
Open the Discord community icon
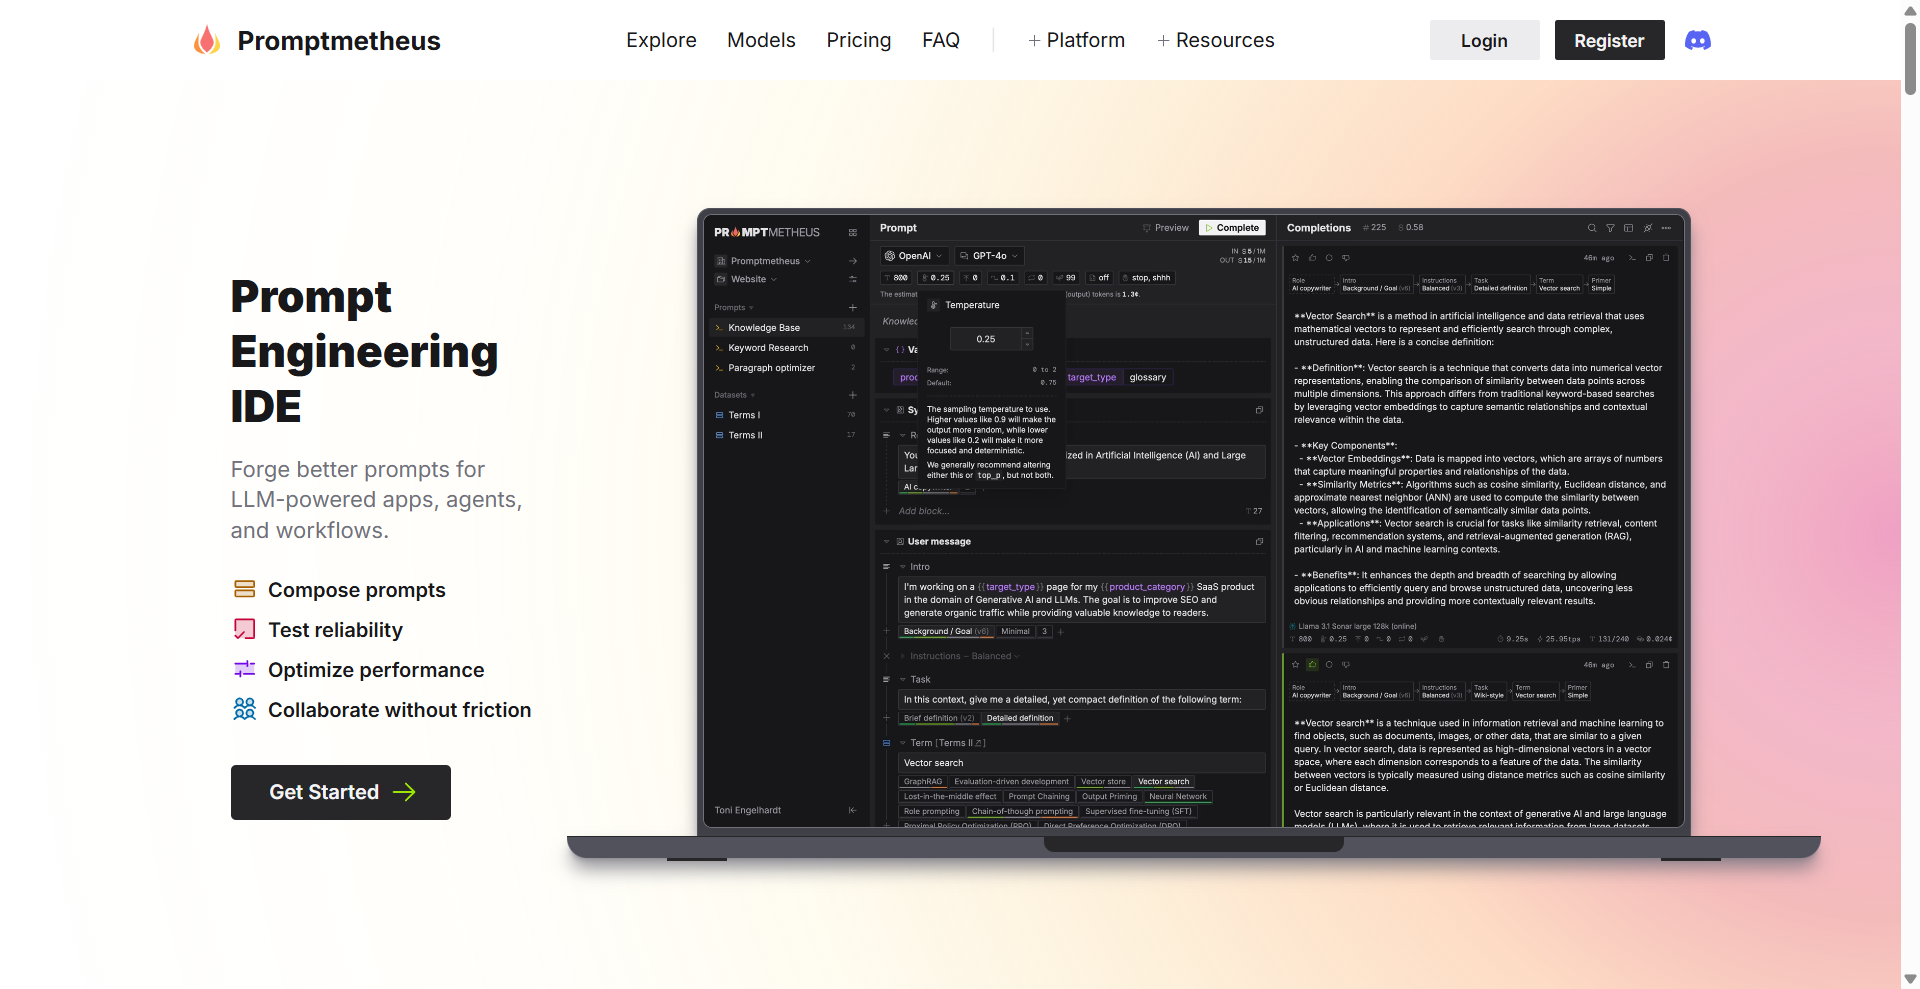[x=1697, y=41]
